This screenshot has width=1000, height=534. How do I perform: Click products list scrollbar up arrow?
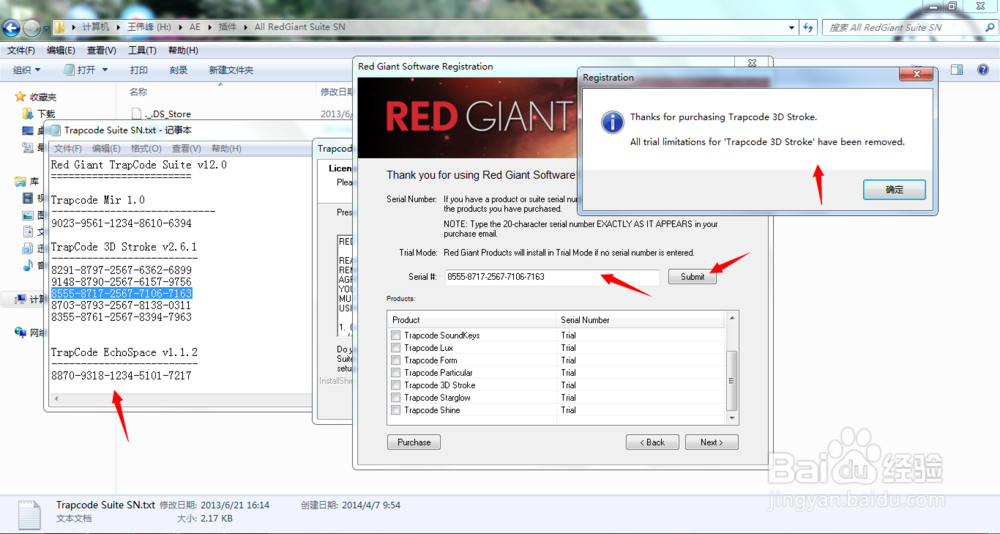point(732,317)
